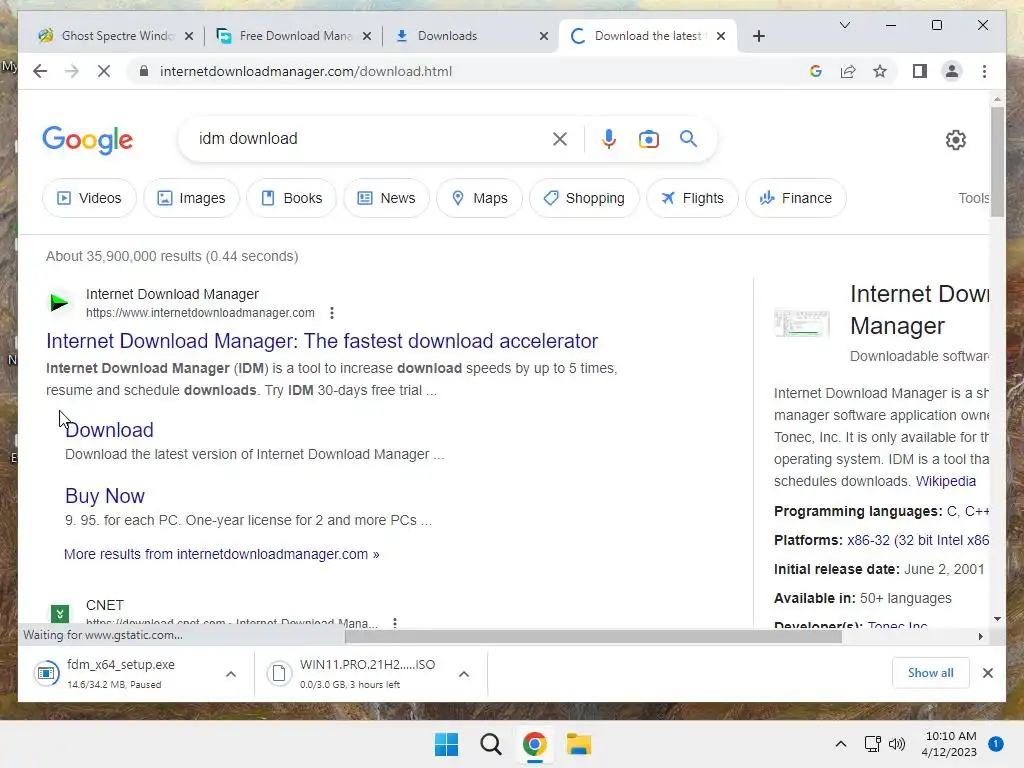
Task: Open the Wikipedia link in knowledge panel
Action: tap(946, 481)
